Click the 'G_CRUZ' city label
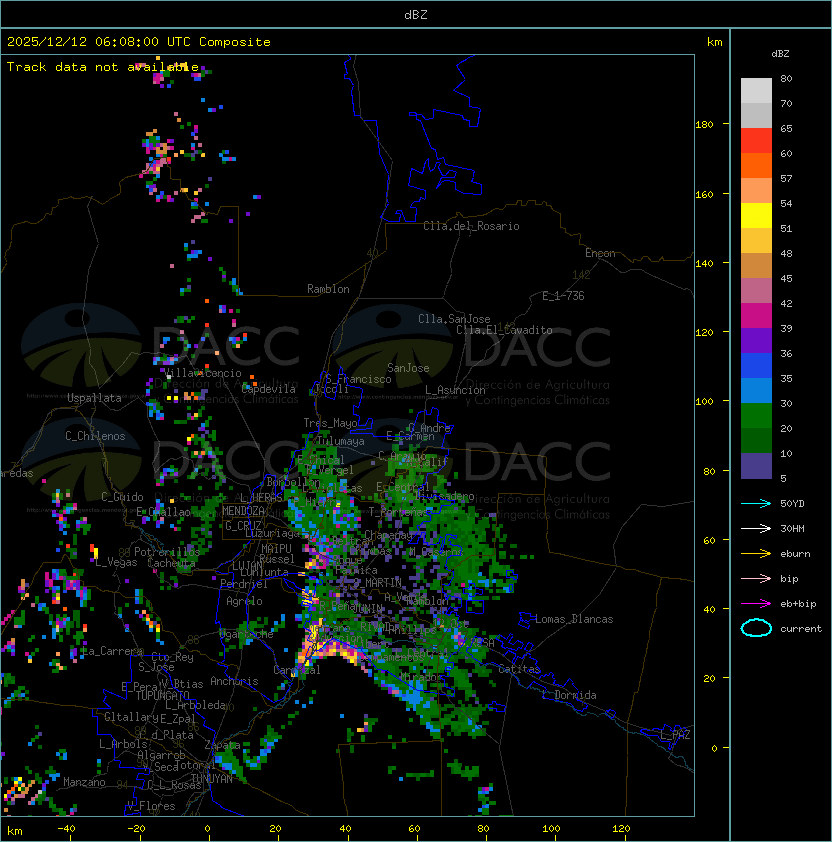 tap(243, 526)
